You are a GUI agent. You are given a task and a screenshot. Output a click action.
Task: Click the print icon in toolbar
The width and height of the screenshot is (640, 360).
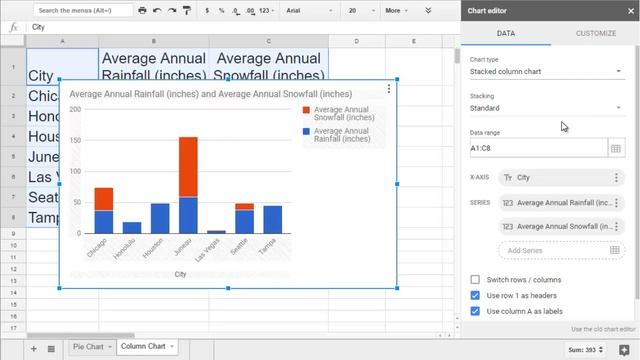142,11
